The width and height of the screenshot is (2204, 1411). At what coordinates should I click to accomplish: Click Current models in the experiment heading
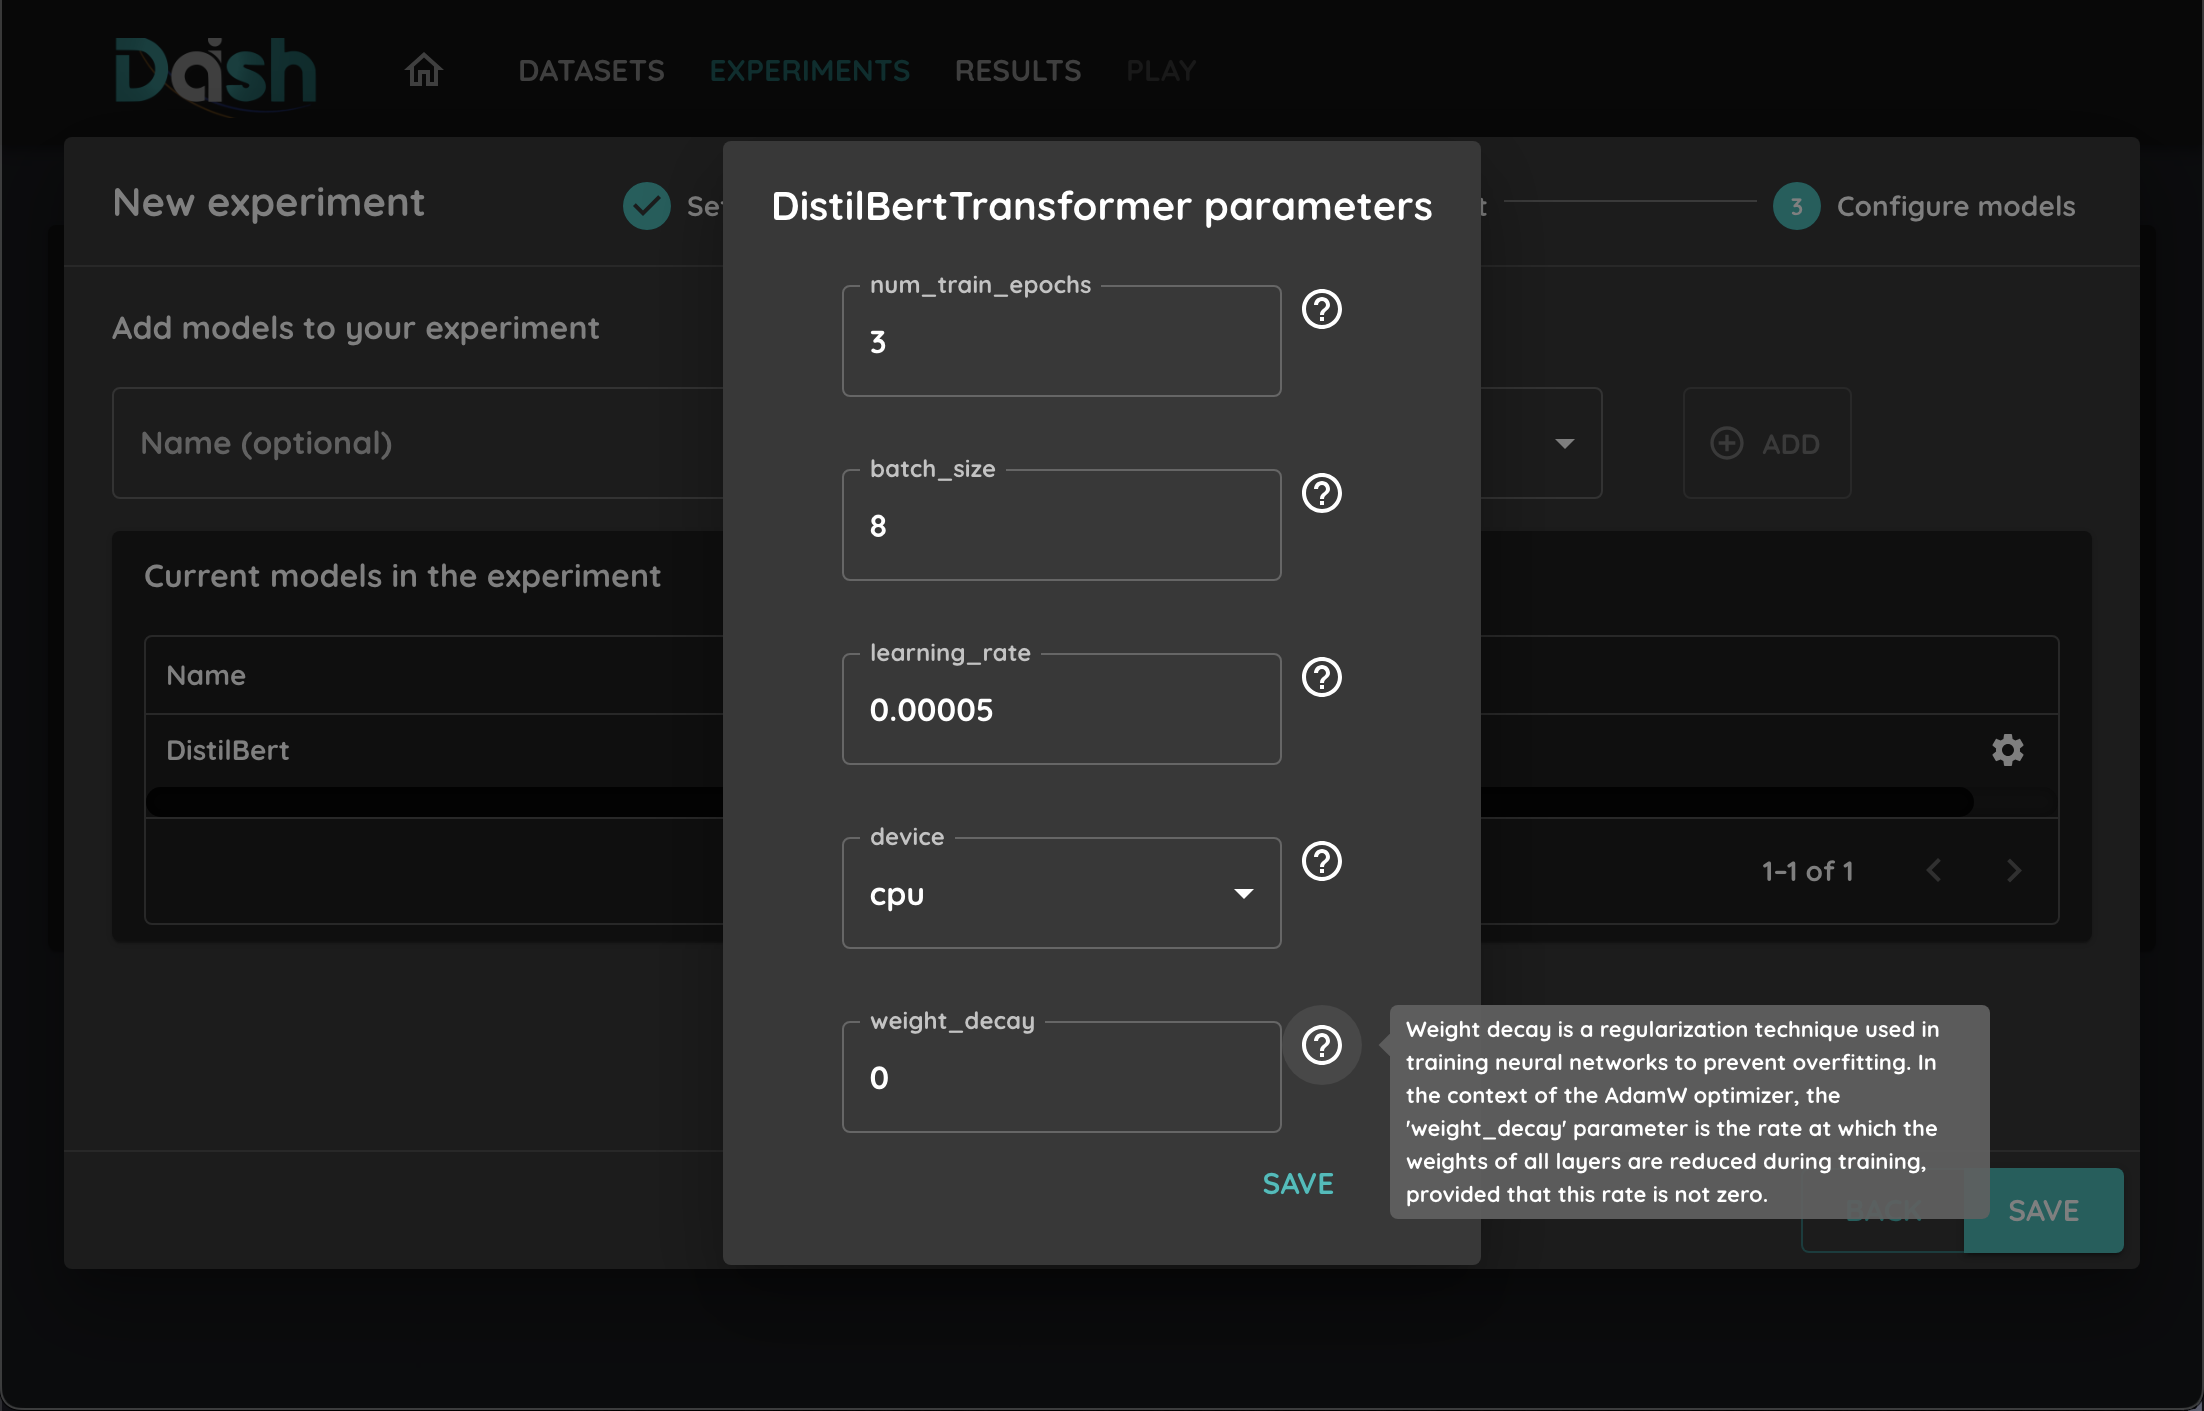pos(402,576)
